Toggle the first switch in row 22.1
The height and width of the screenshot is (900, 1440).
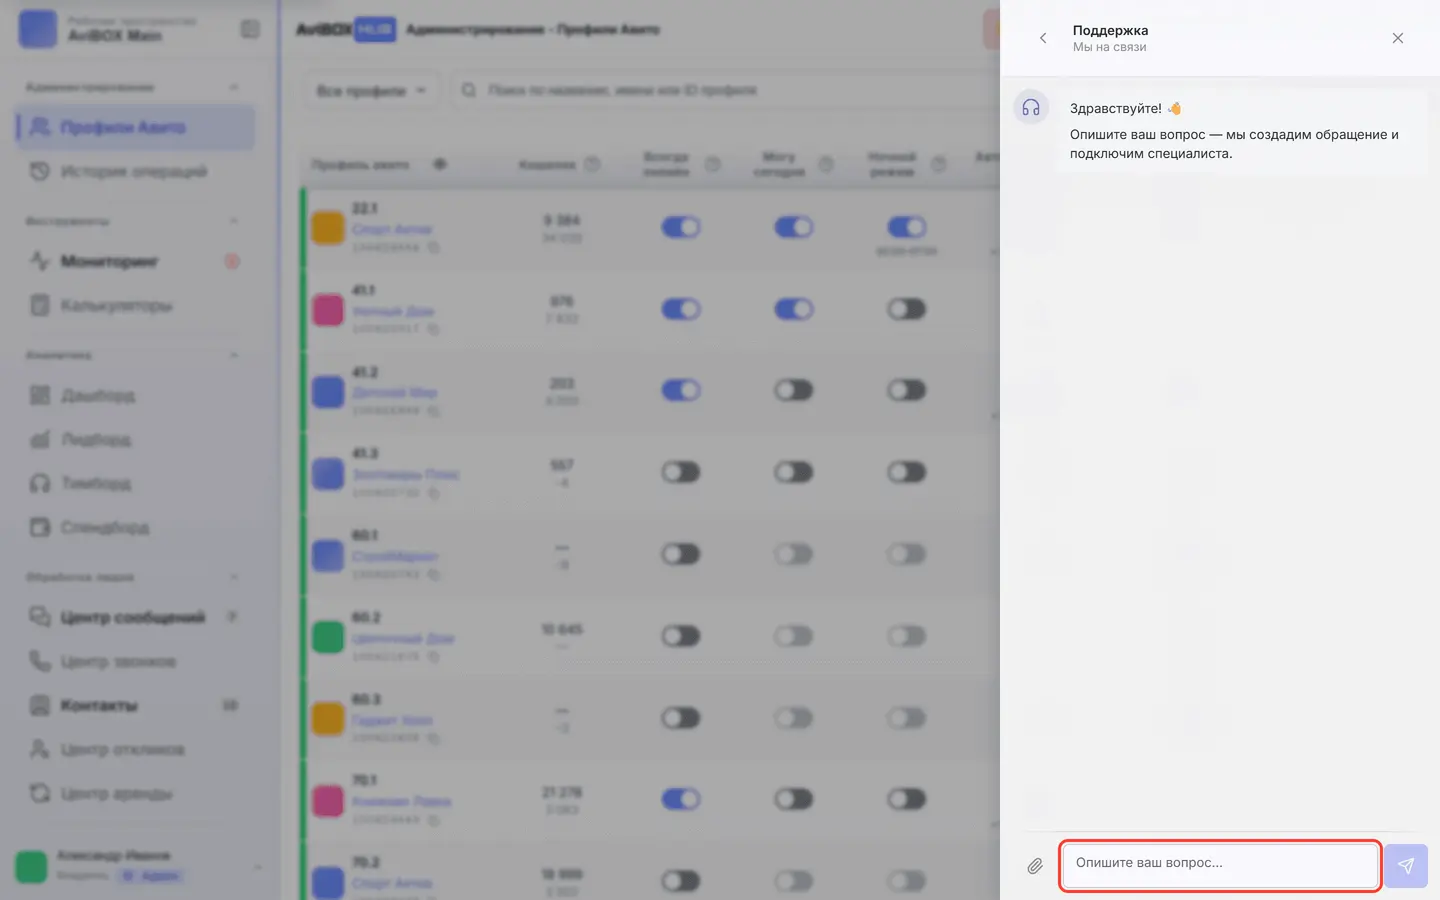pos(681,227)
